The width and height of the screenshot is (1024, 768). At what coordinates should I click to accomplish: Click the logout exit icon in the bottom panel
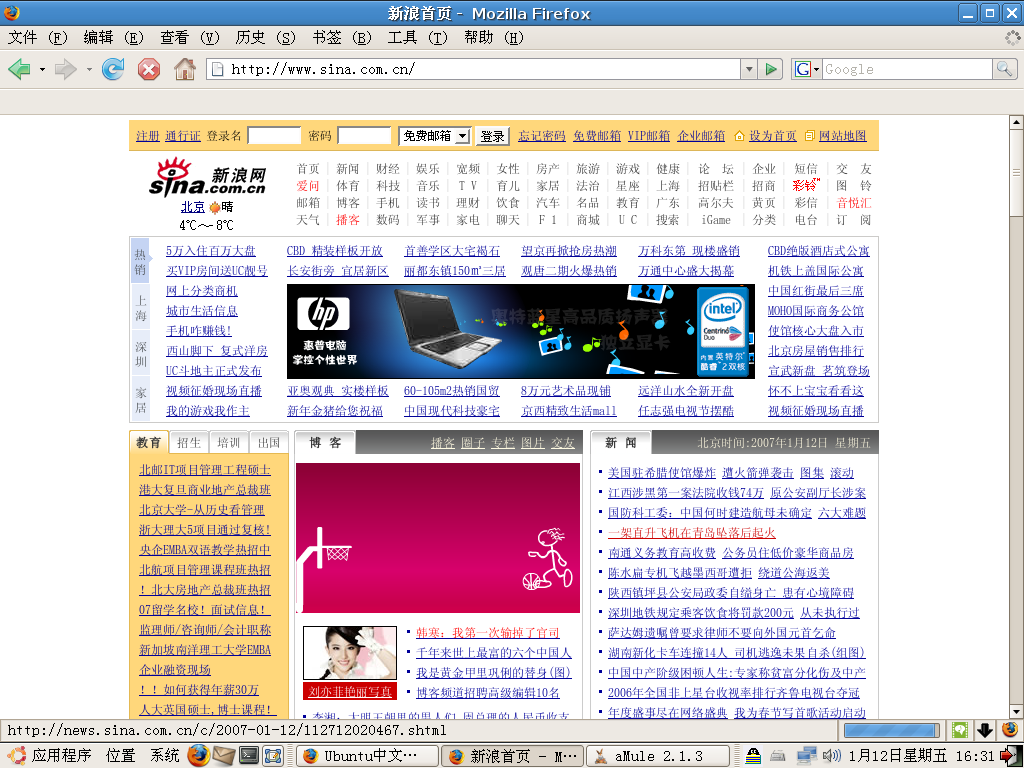click(x=1012, y=756)
